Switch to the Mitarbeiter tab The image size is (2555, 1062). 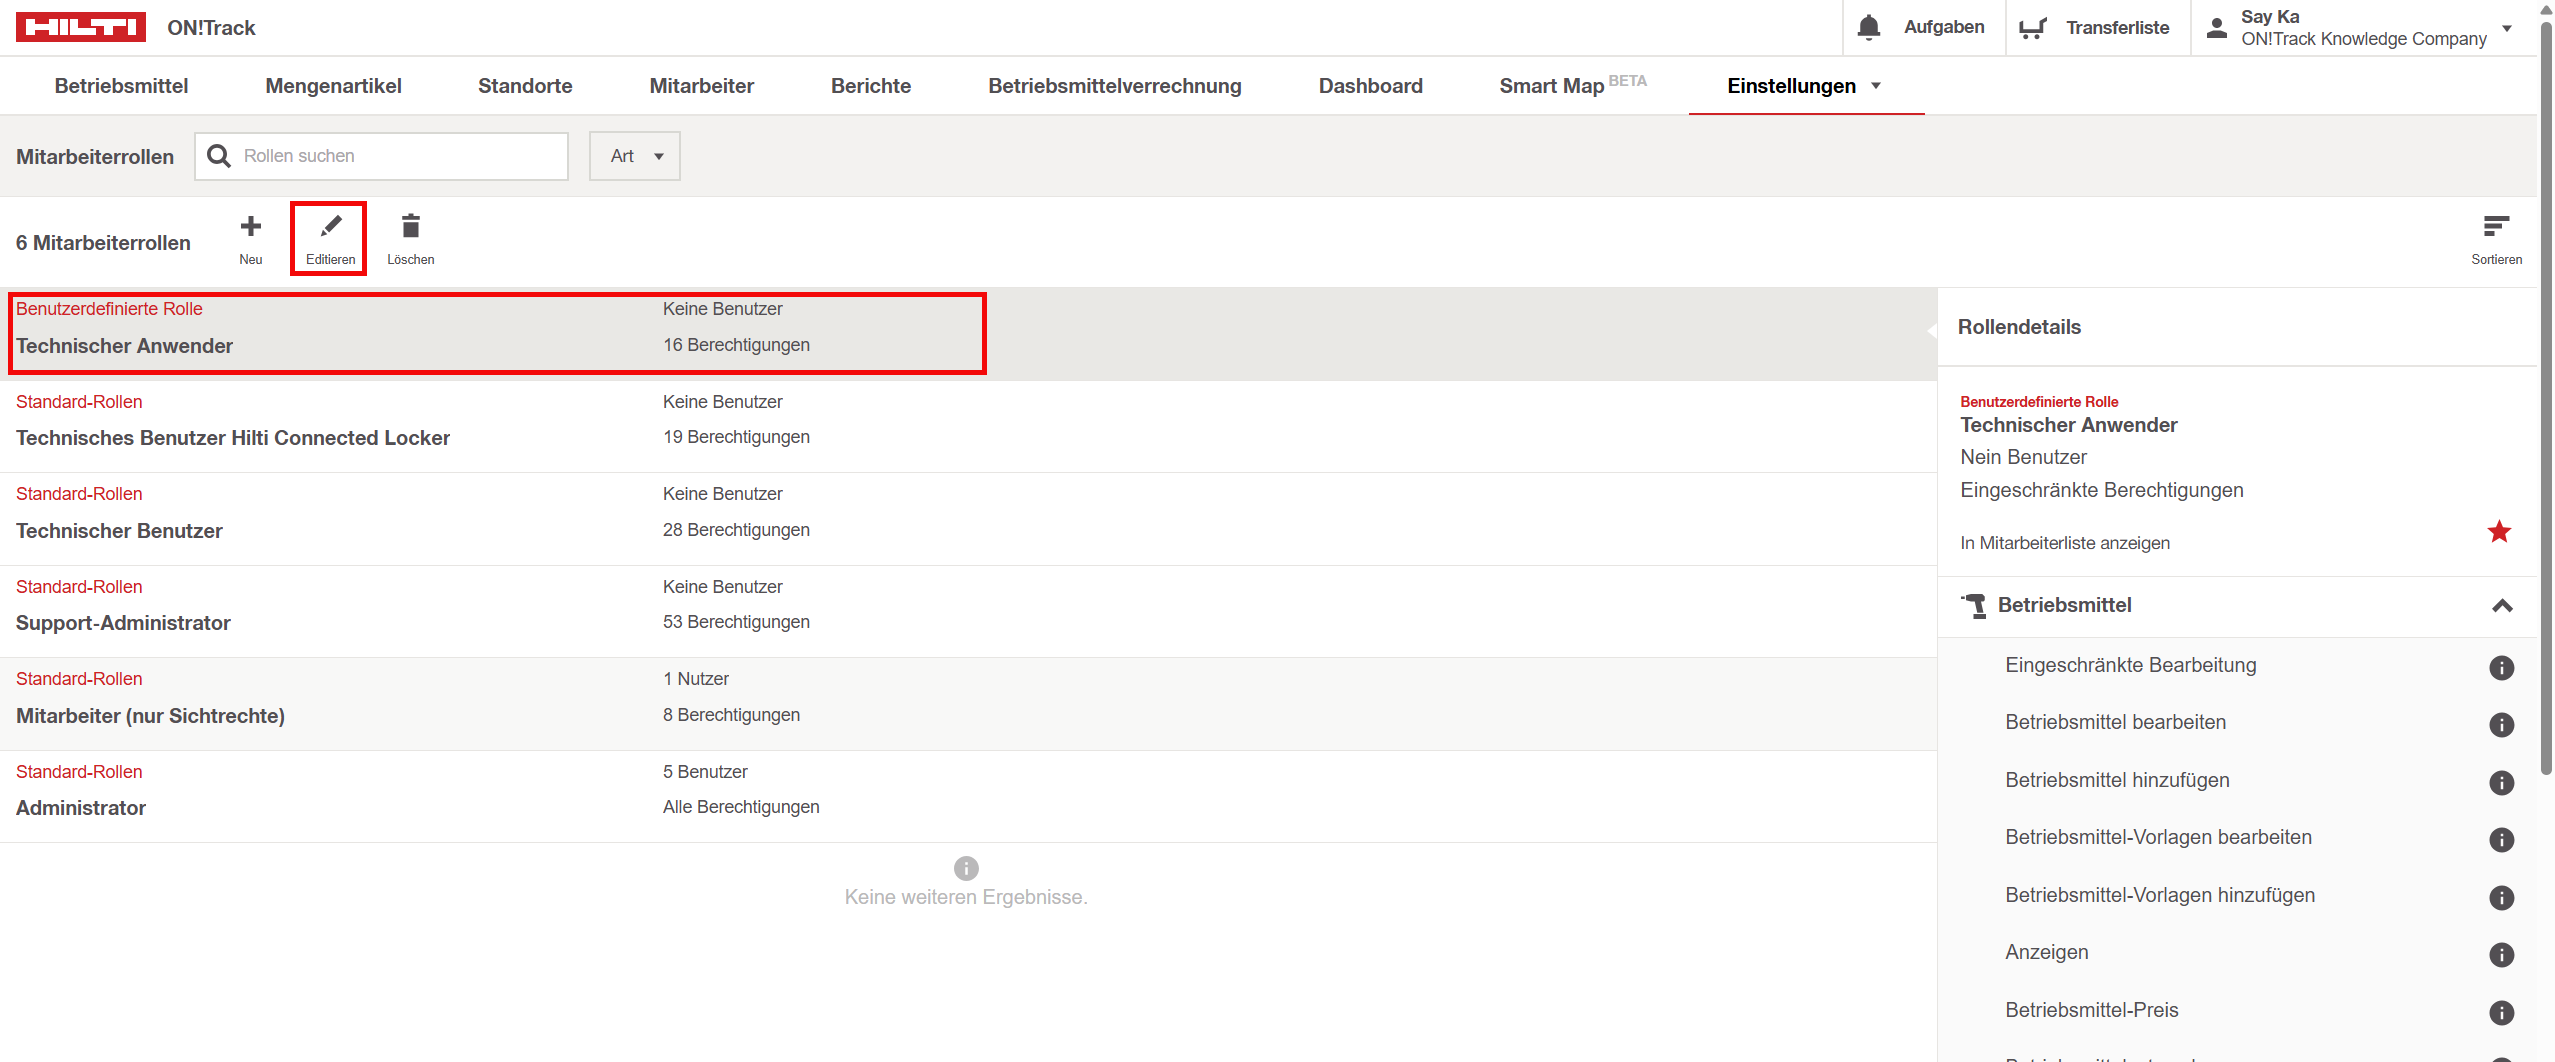pyautogui.click(x=702, y=86)
